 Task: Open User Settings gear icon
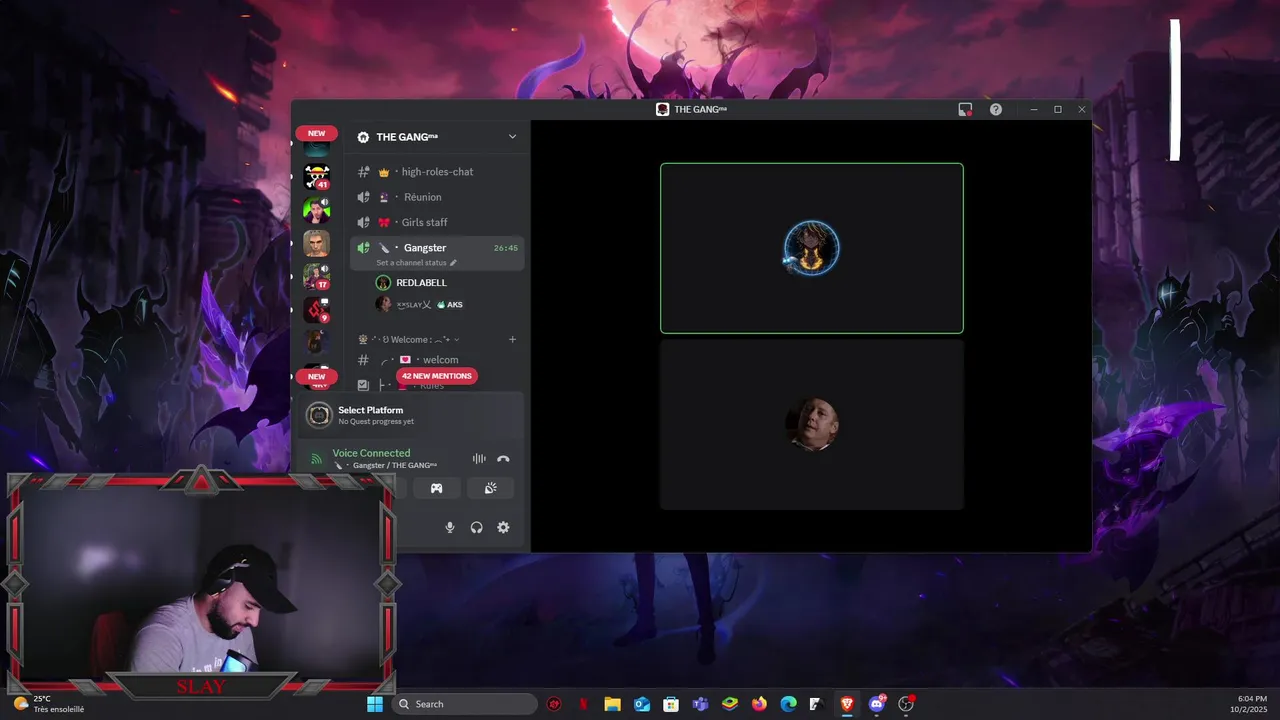[503, 527]
